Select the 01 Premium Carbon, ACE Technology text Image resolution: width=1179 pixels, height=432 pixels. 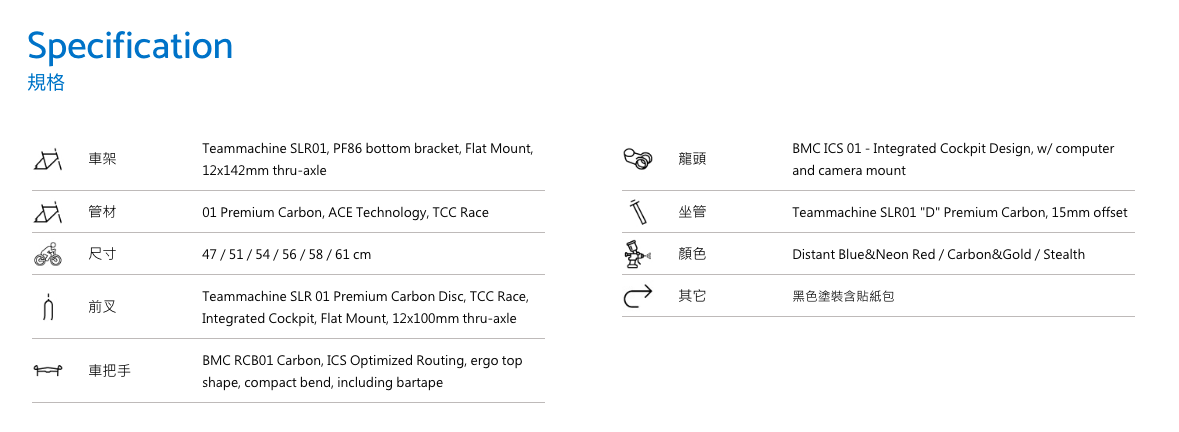(315, 213)
